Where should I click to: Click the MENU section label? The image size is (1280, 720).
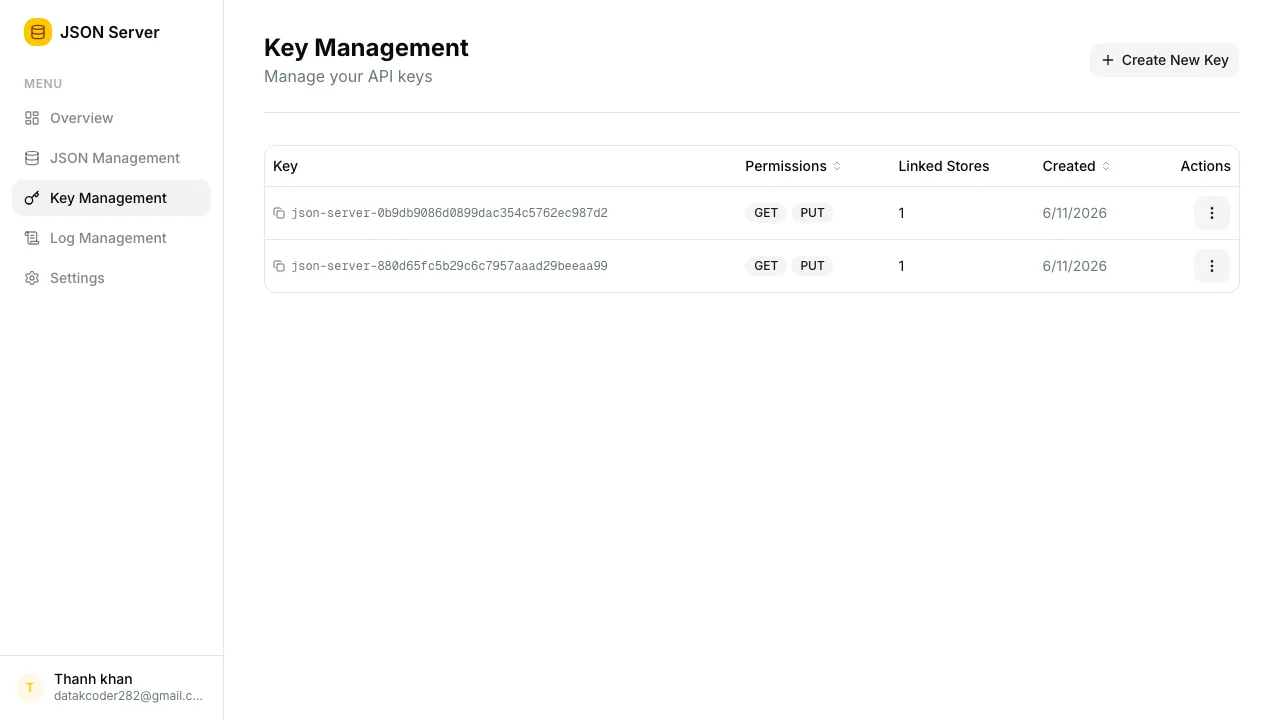click(x=43, y=84)
